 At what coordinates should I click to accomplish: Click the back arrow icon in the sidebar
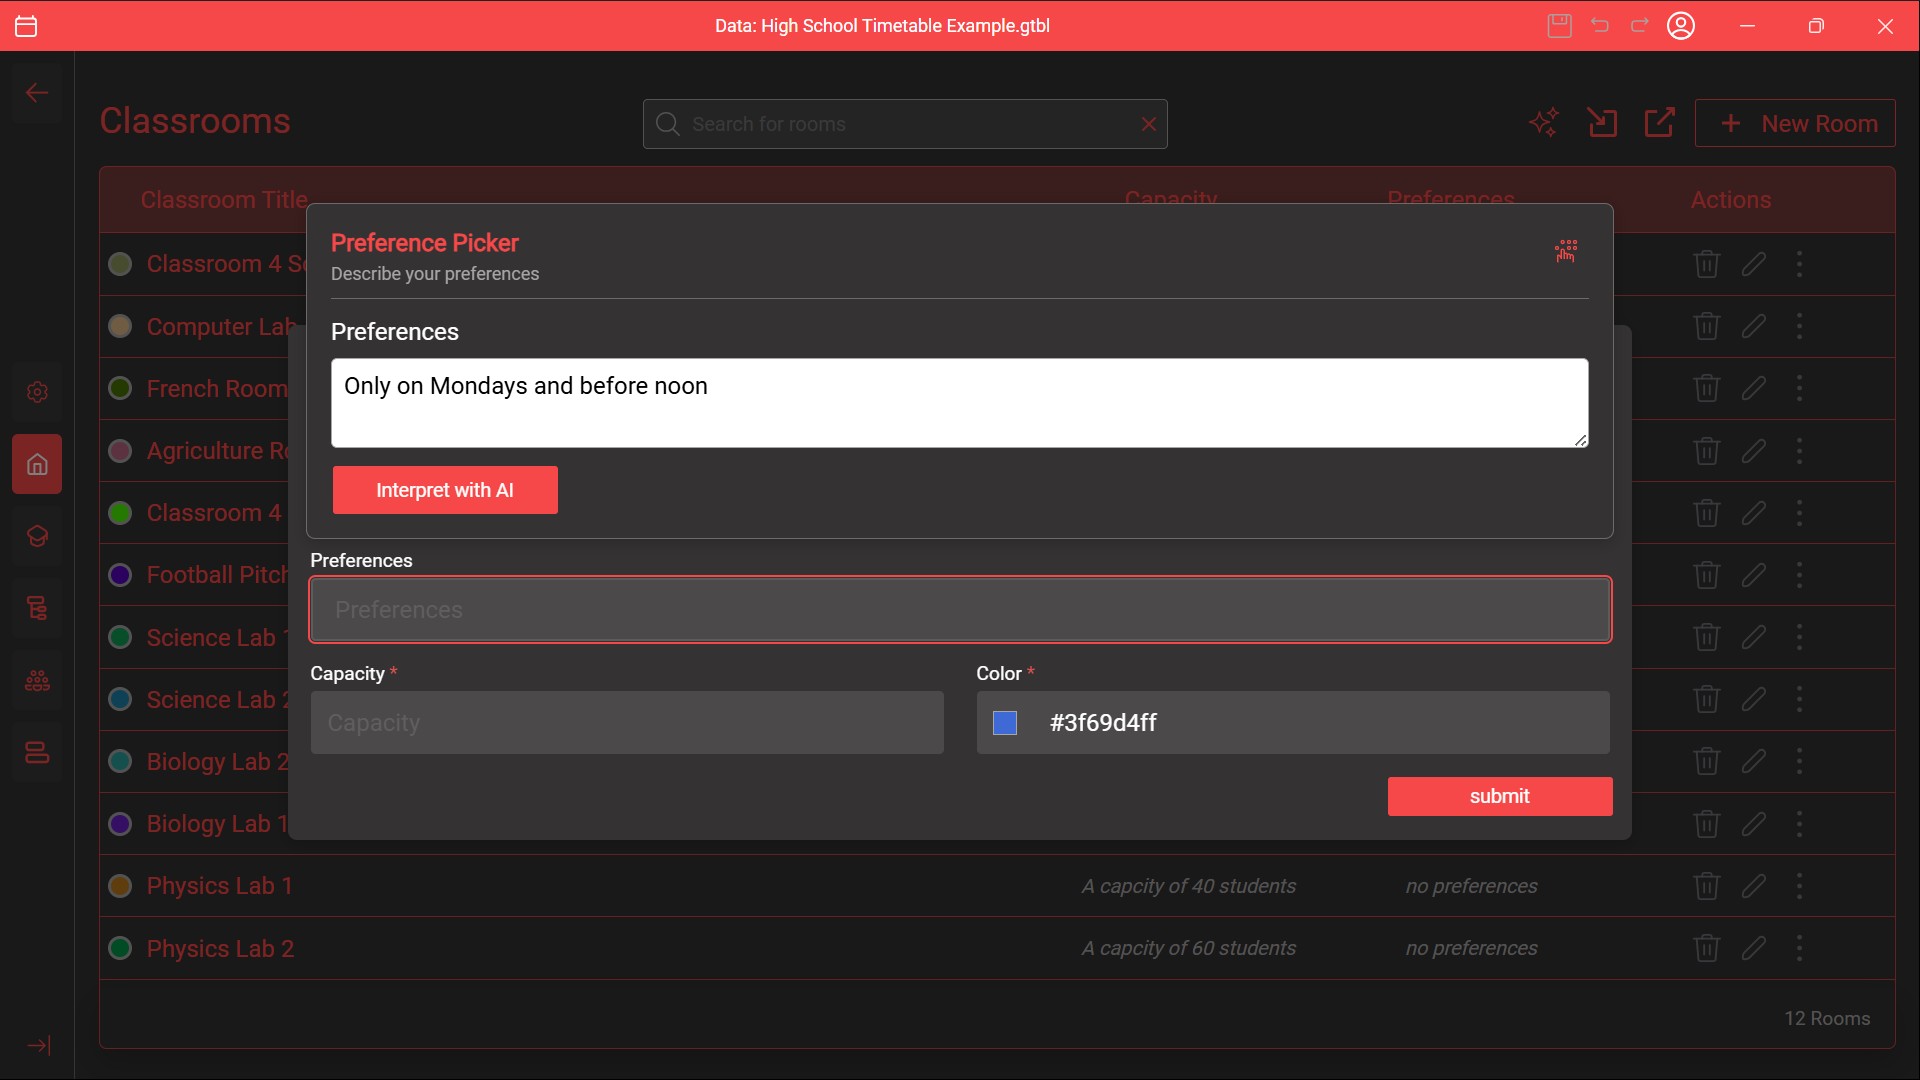(x=37, y=93)
